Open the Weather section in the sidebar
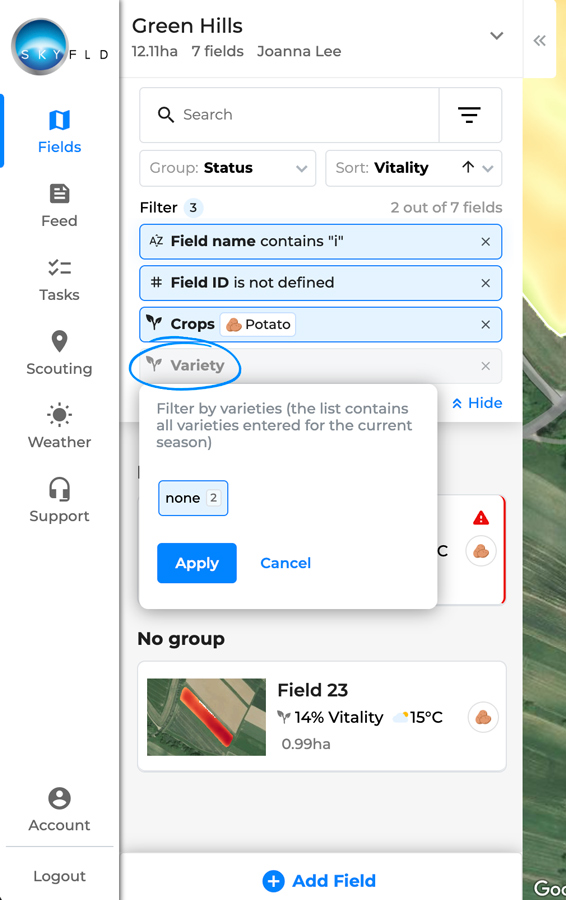The height and width of the screenshot is (900, 566). (59, 426)
